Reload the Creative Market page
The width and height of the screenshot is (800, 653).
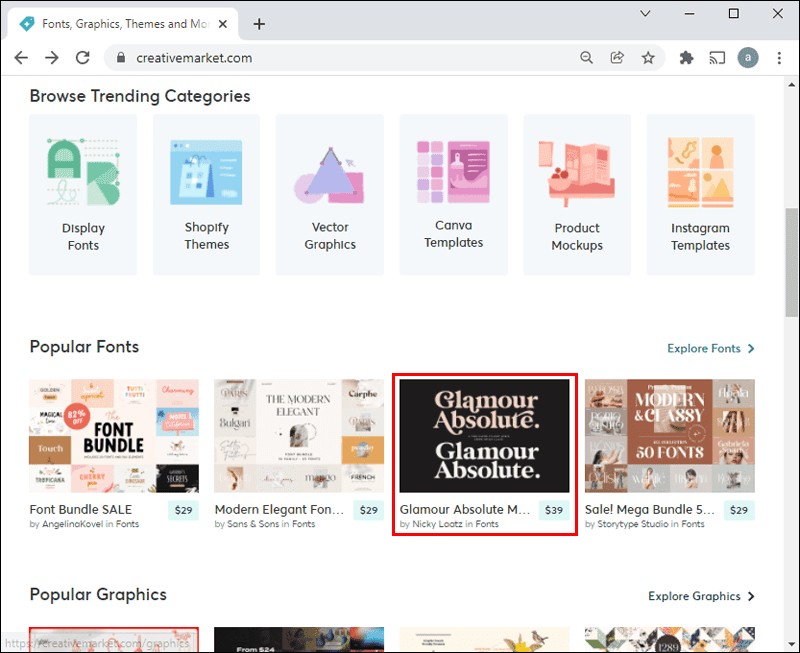(83, 58)
